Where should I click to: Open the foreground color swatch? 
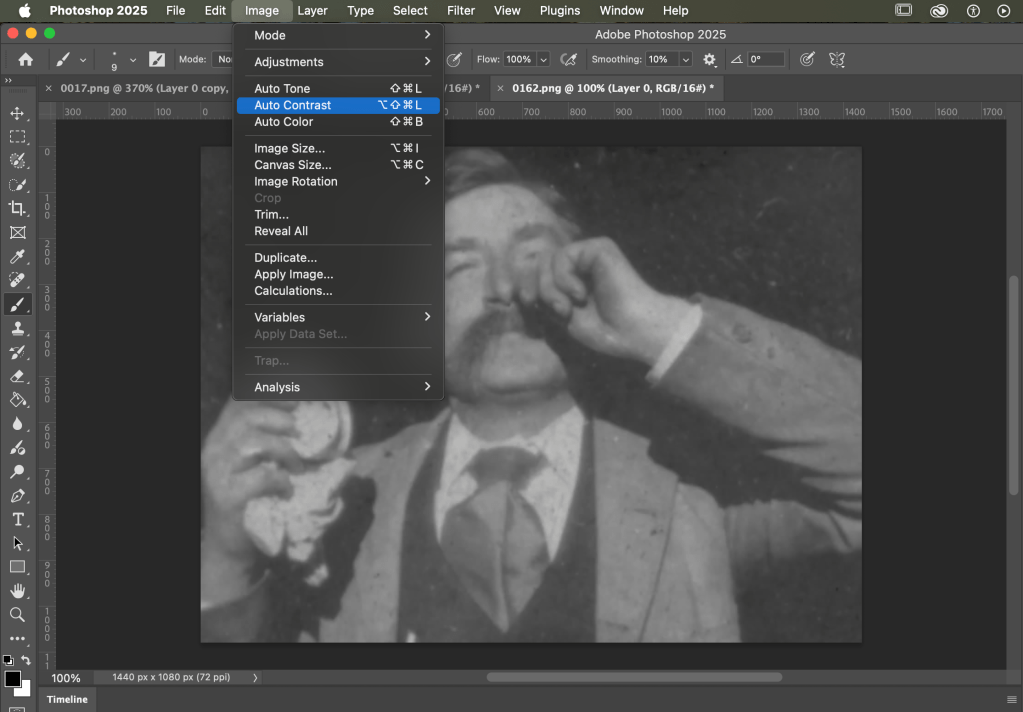pos(12,679)
